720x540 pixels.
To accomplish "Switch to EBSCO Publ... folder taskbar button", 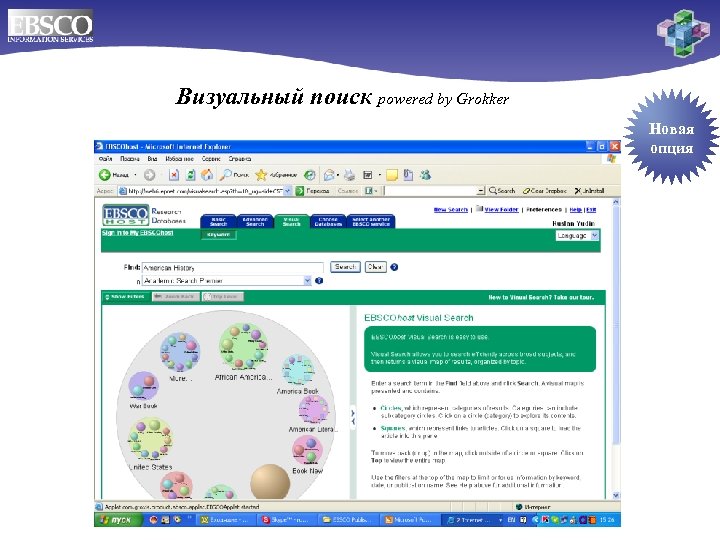I will (x=350, y=520).
